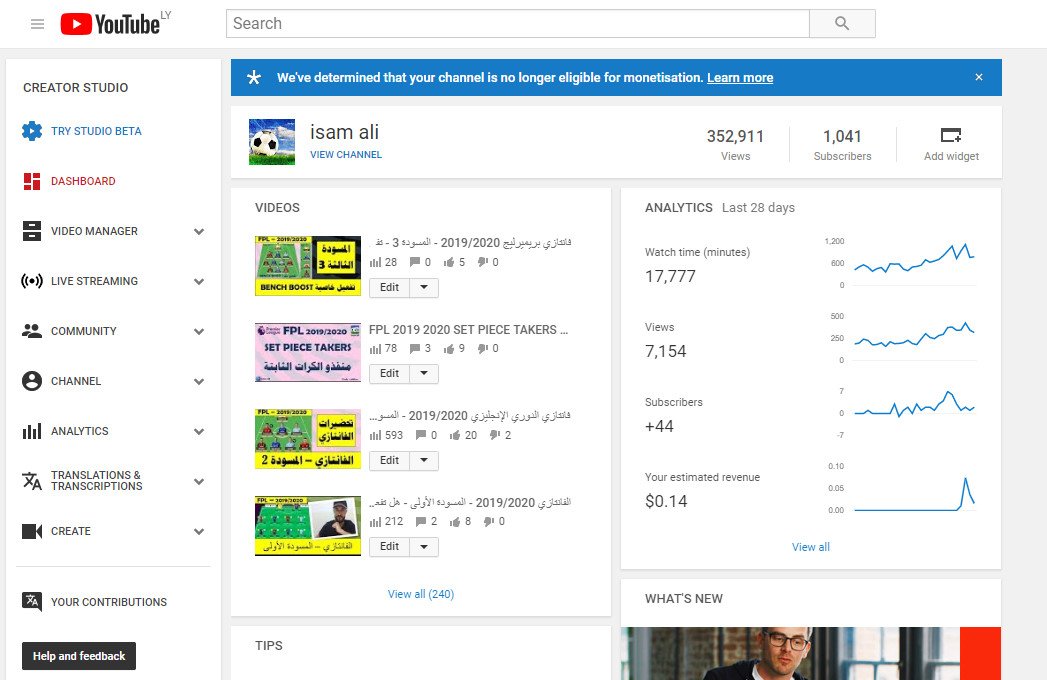The width and height of the screenshot is (1047, 680).
Task: Open Community menu item
Action: coord(83,331)
